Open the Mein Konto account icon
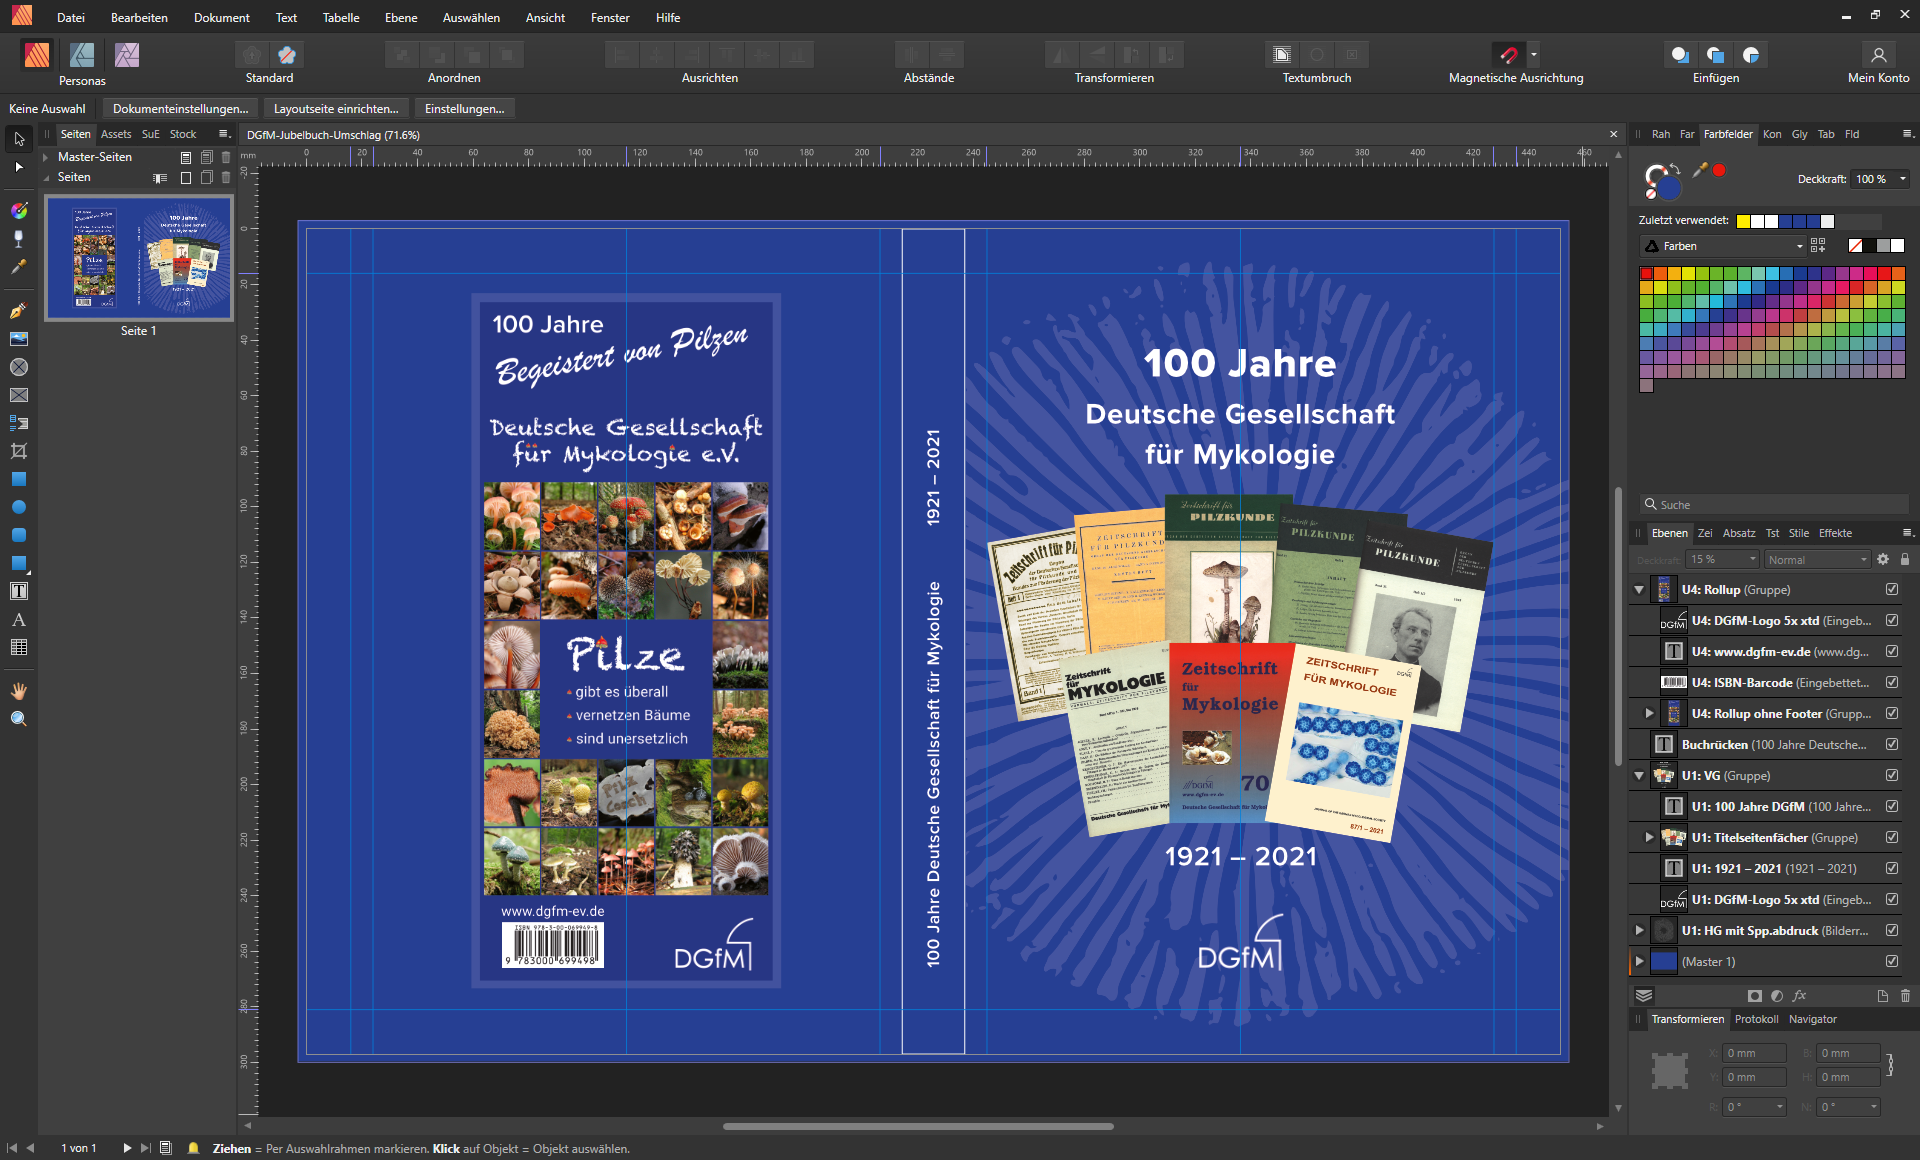1920x1160 pixels. (x=1879, y=55)
